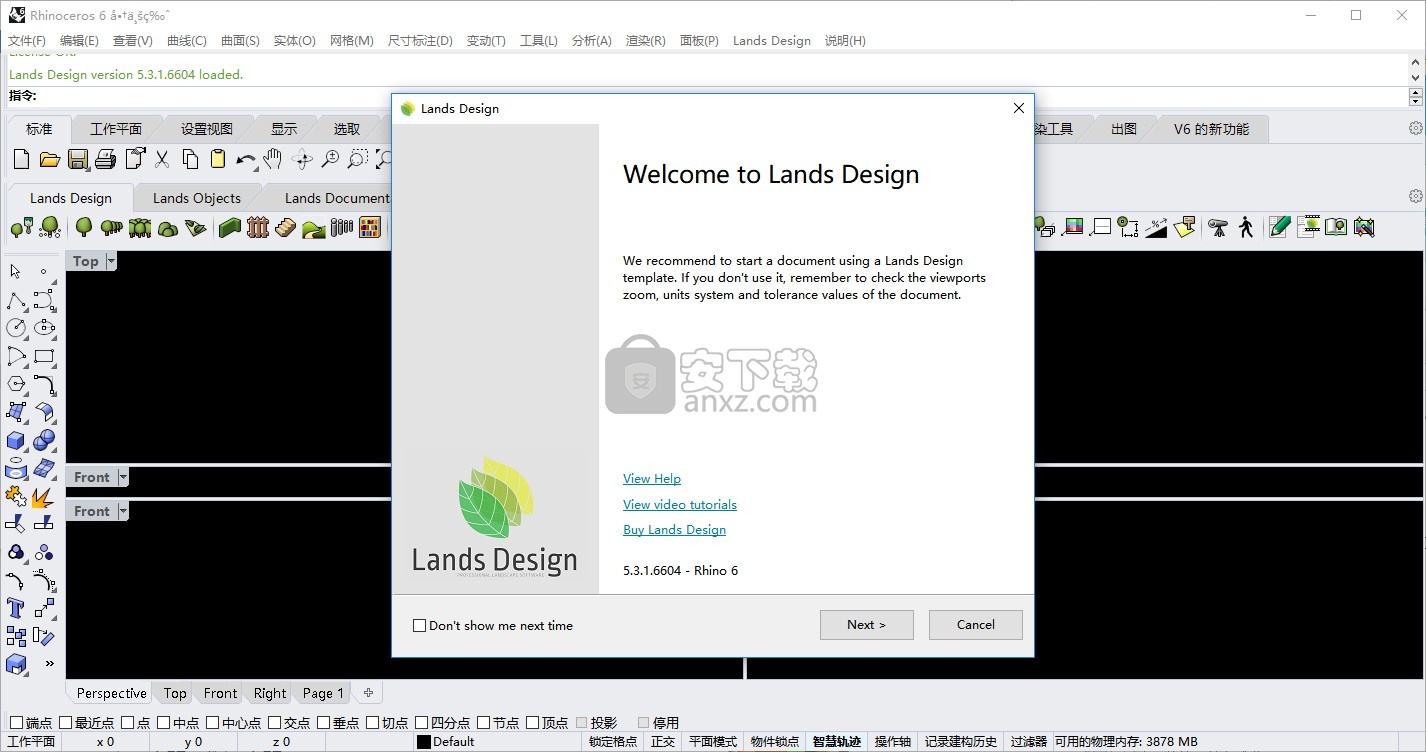Enable the 节点 osnap checkbox
The height and width of the screenshot is (752, 1426).
click(483, 723)
